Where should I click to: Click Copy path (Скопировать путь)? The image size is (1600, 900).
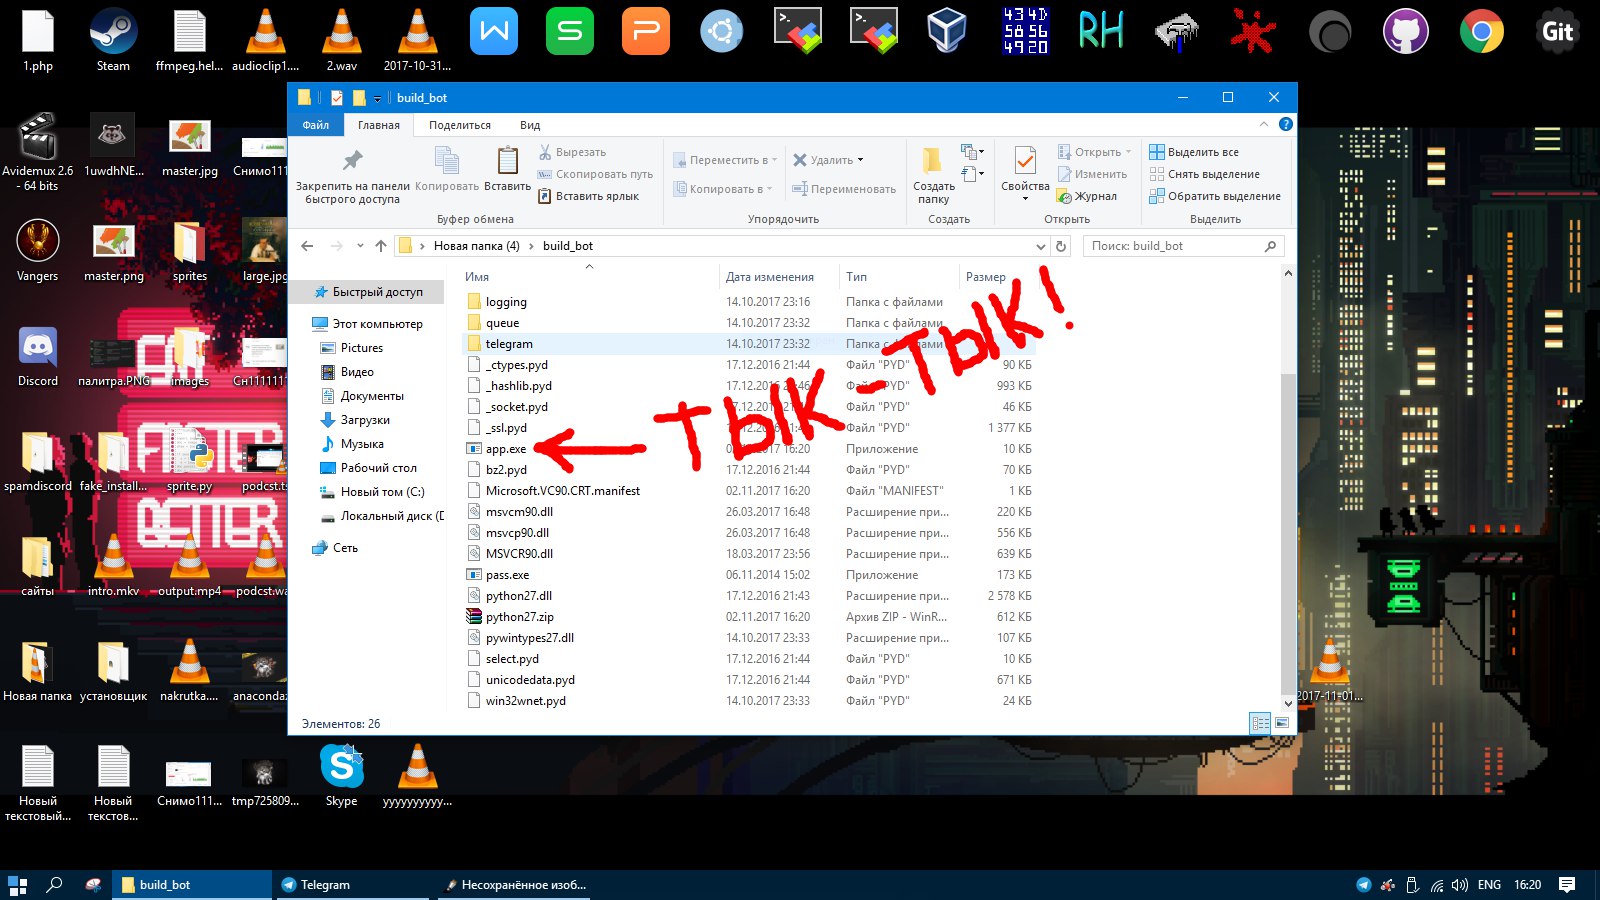click(595, 174)
